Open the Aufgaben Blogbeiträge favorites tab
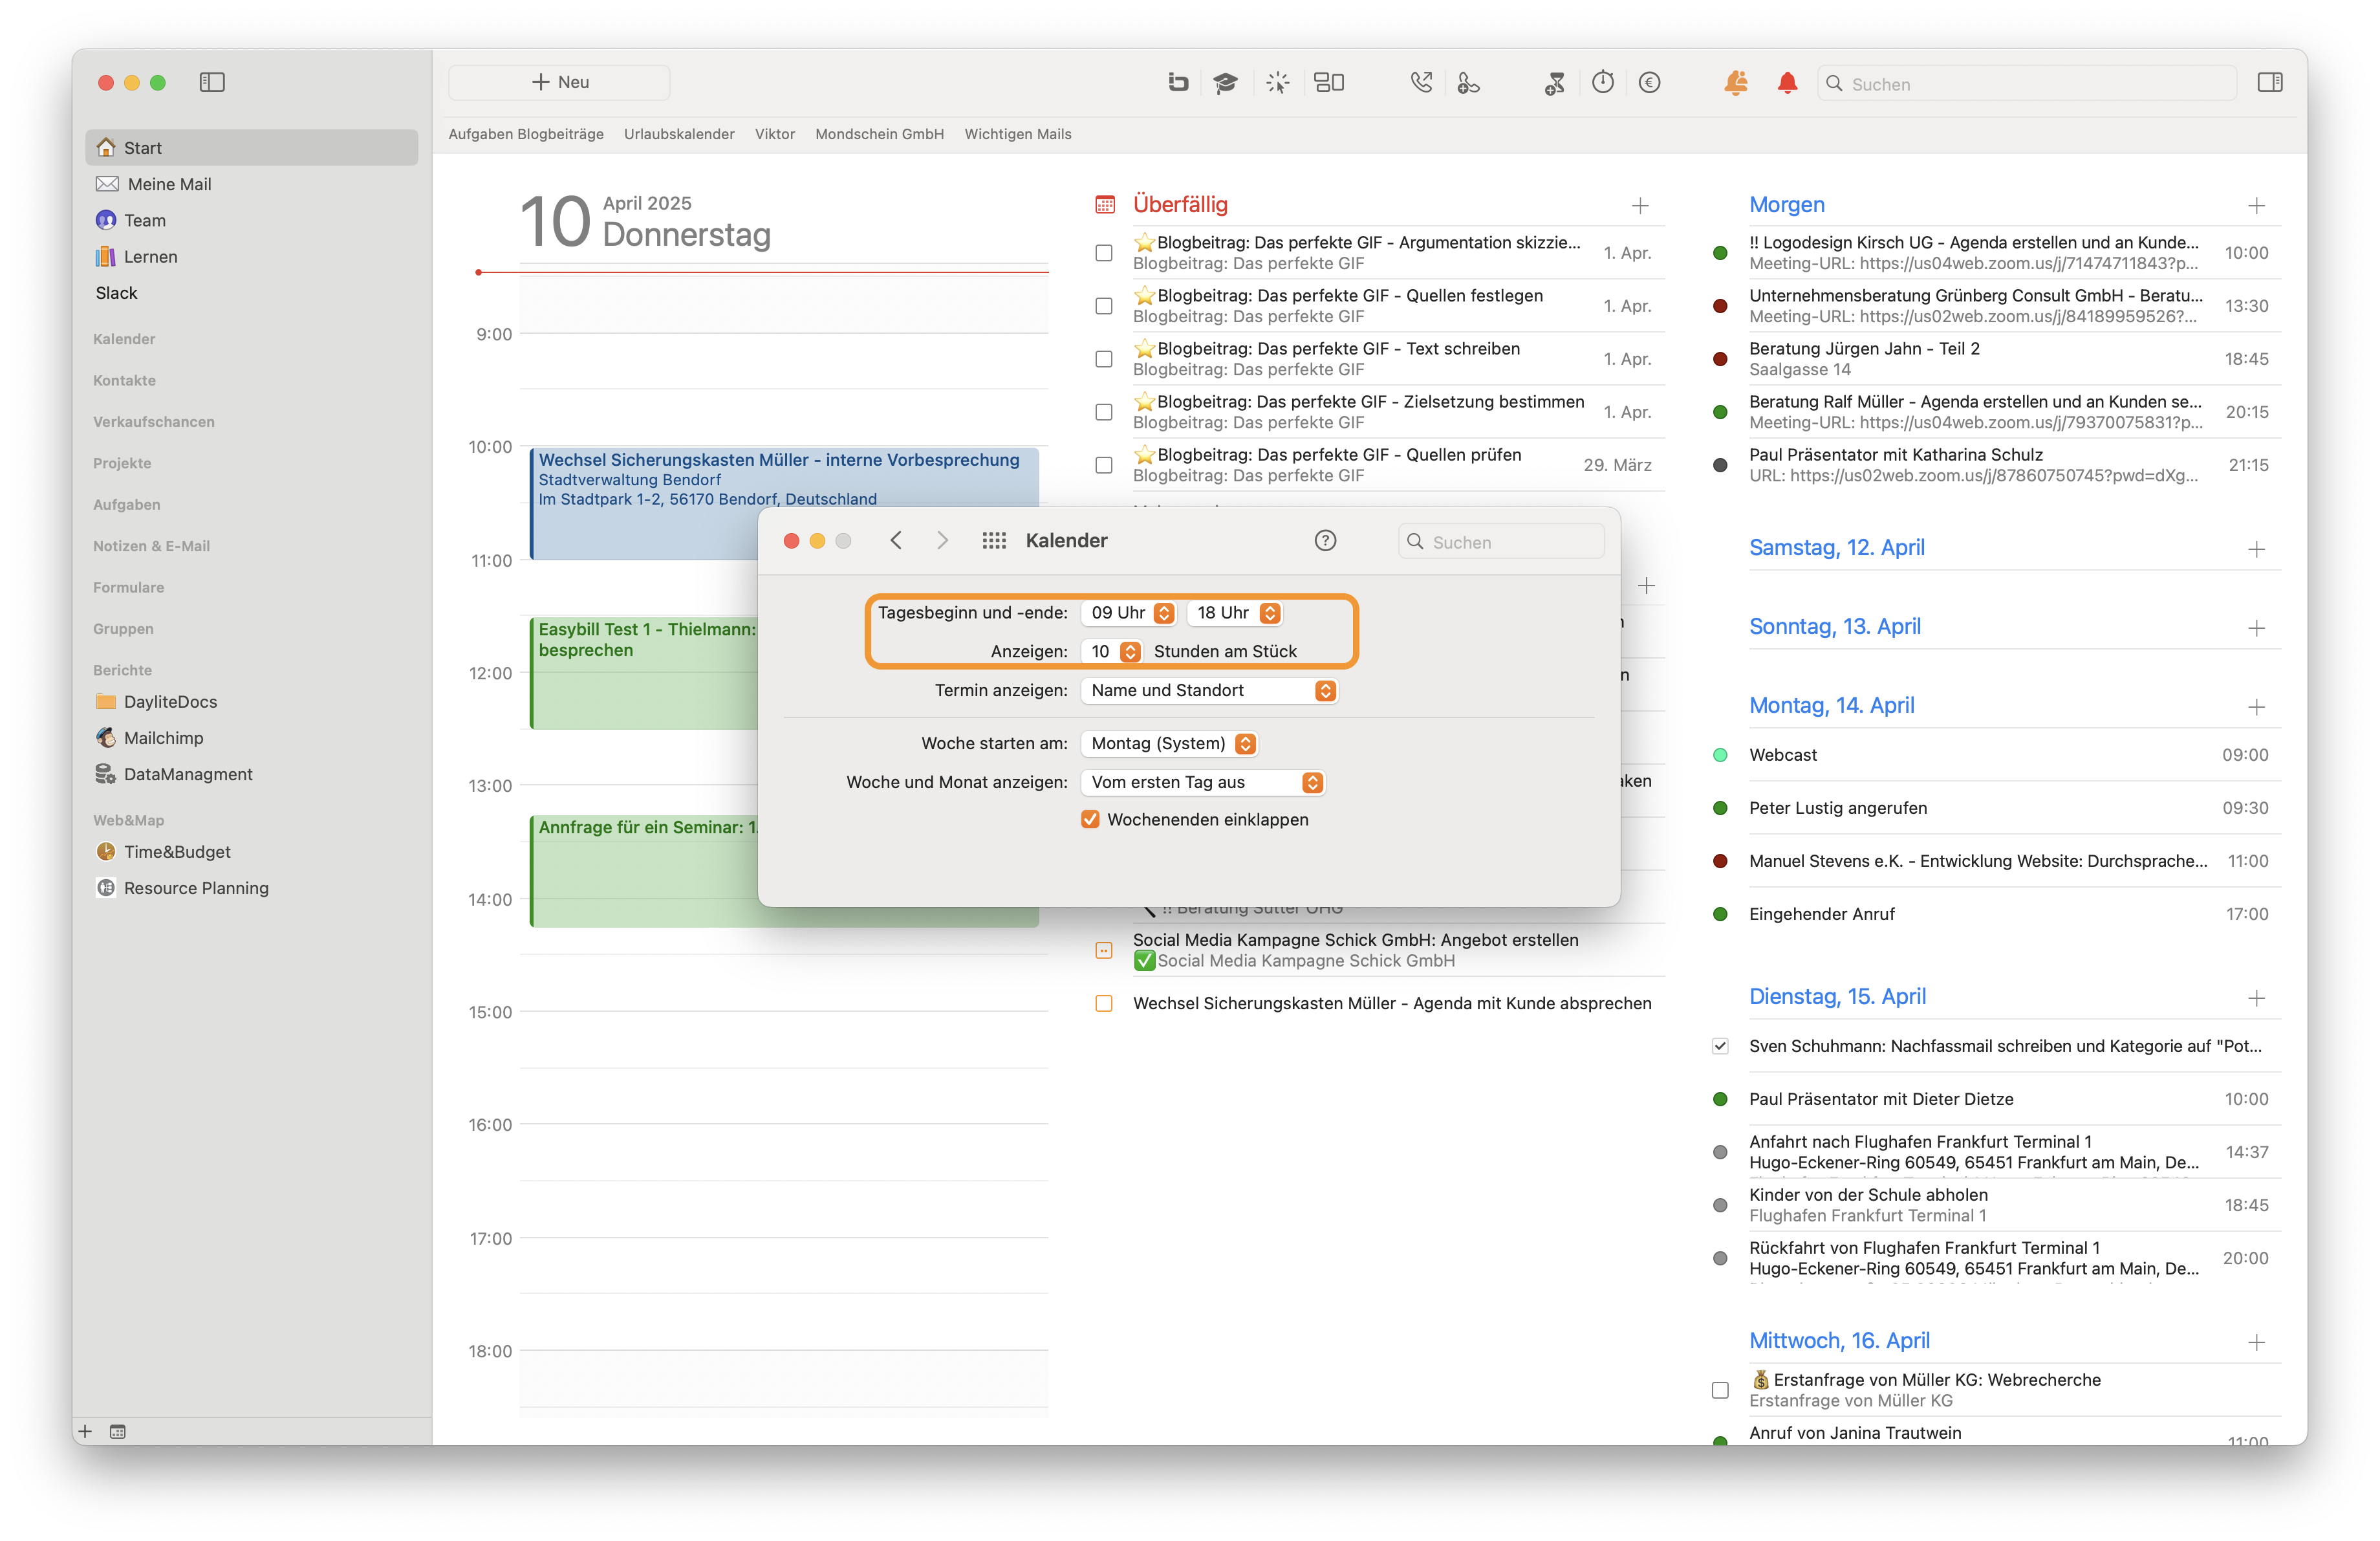Viewport: 2380px width, 1541px height. pyautogui.click(x=525, y=134)
